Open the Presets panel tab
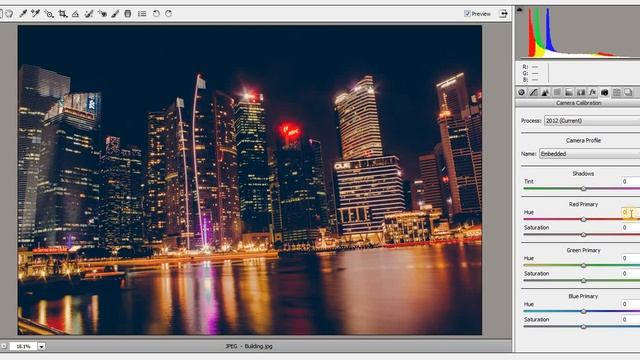Viewport: 640px width, 360px height. pos(616,93)
